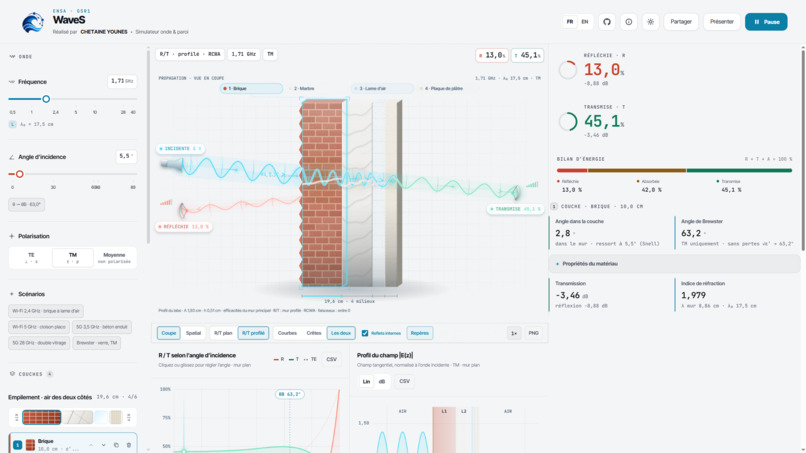Click the angle icon beside Angle d'incidence
Viewport: 806px width, 453px height.
tap(11, 157)
